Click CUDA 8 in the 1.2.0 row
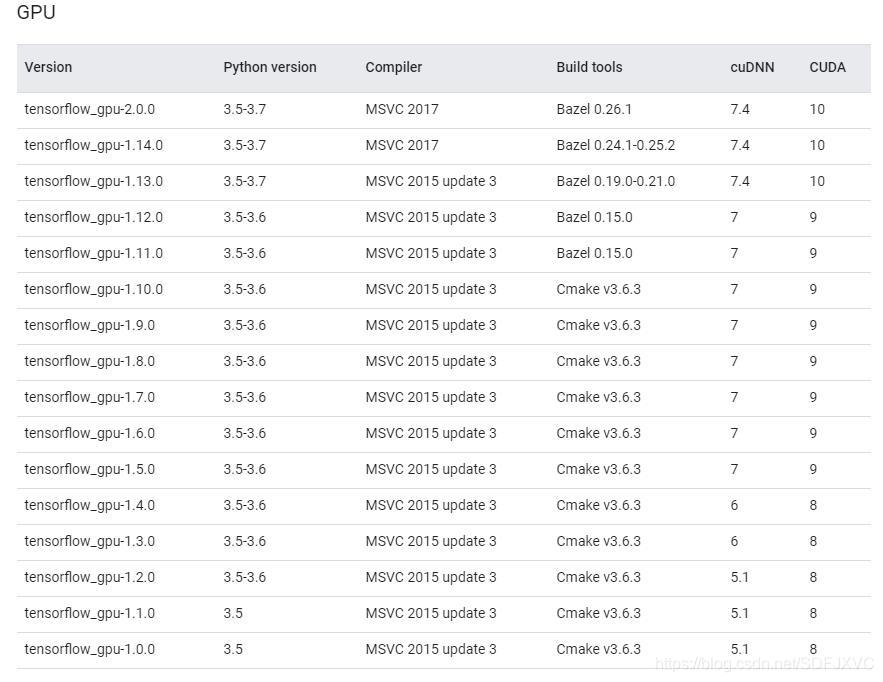This screenshot has height=682, width=883. pyautogui.click(x=813, y=578)
